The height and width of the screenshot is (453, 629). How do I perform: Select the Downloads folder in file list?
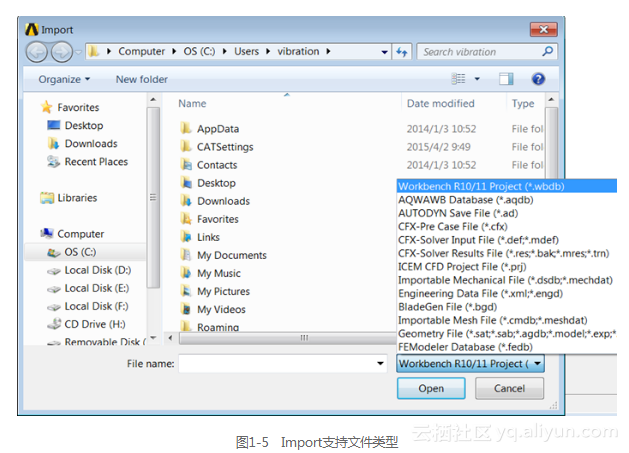(223, 201)
